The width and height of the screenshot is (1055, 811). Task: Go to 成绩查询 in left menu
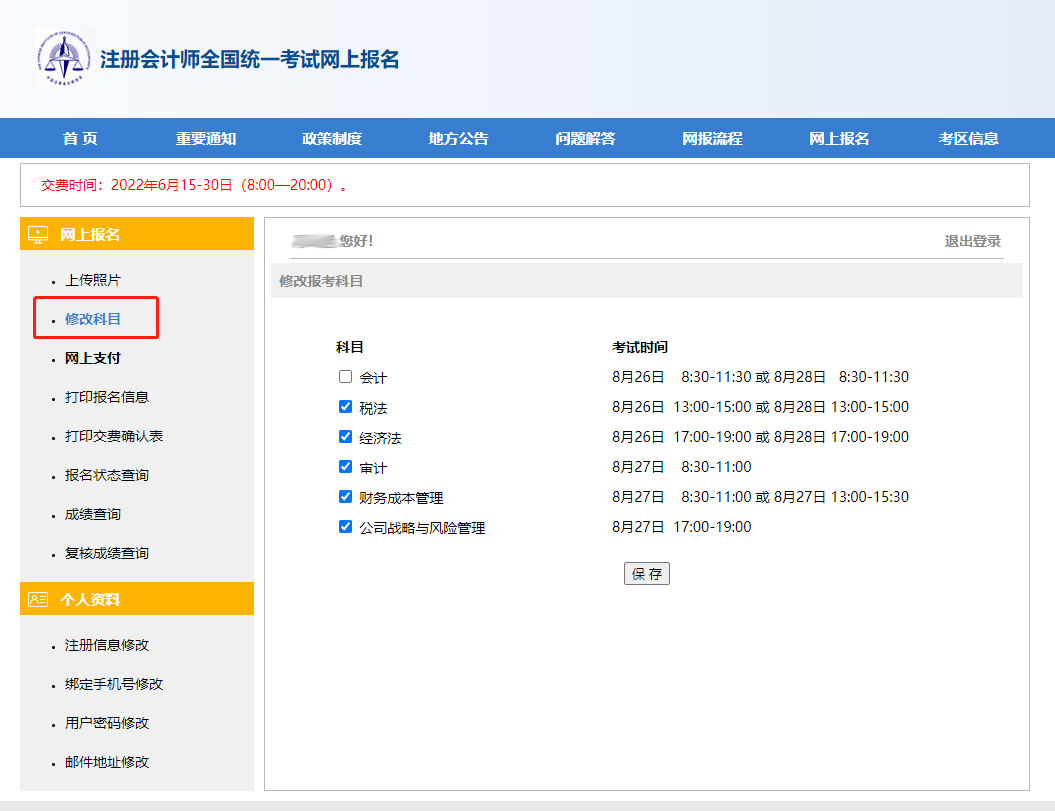pos(93,514)
